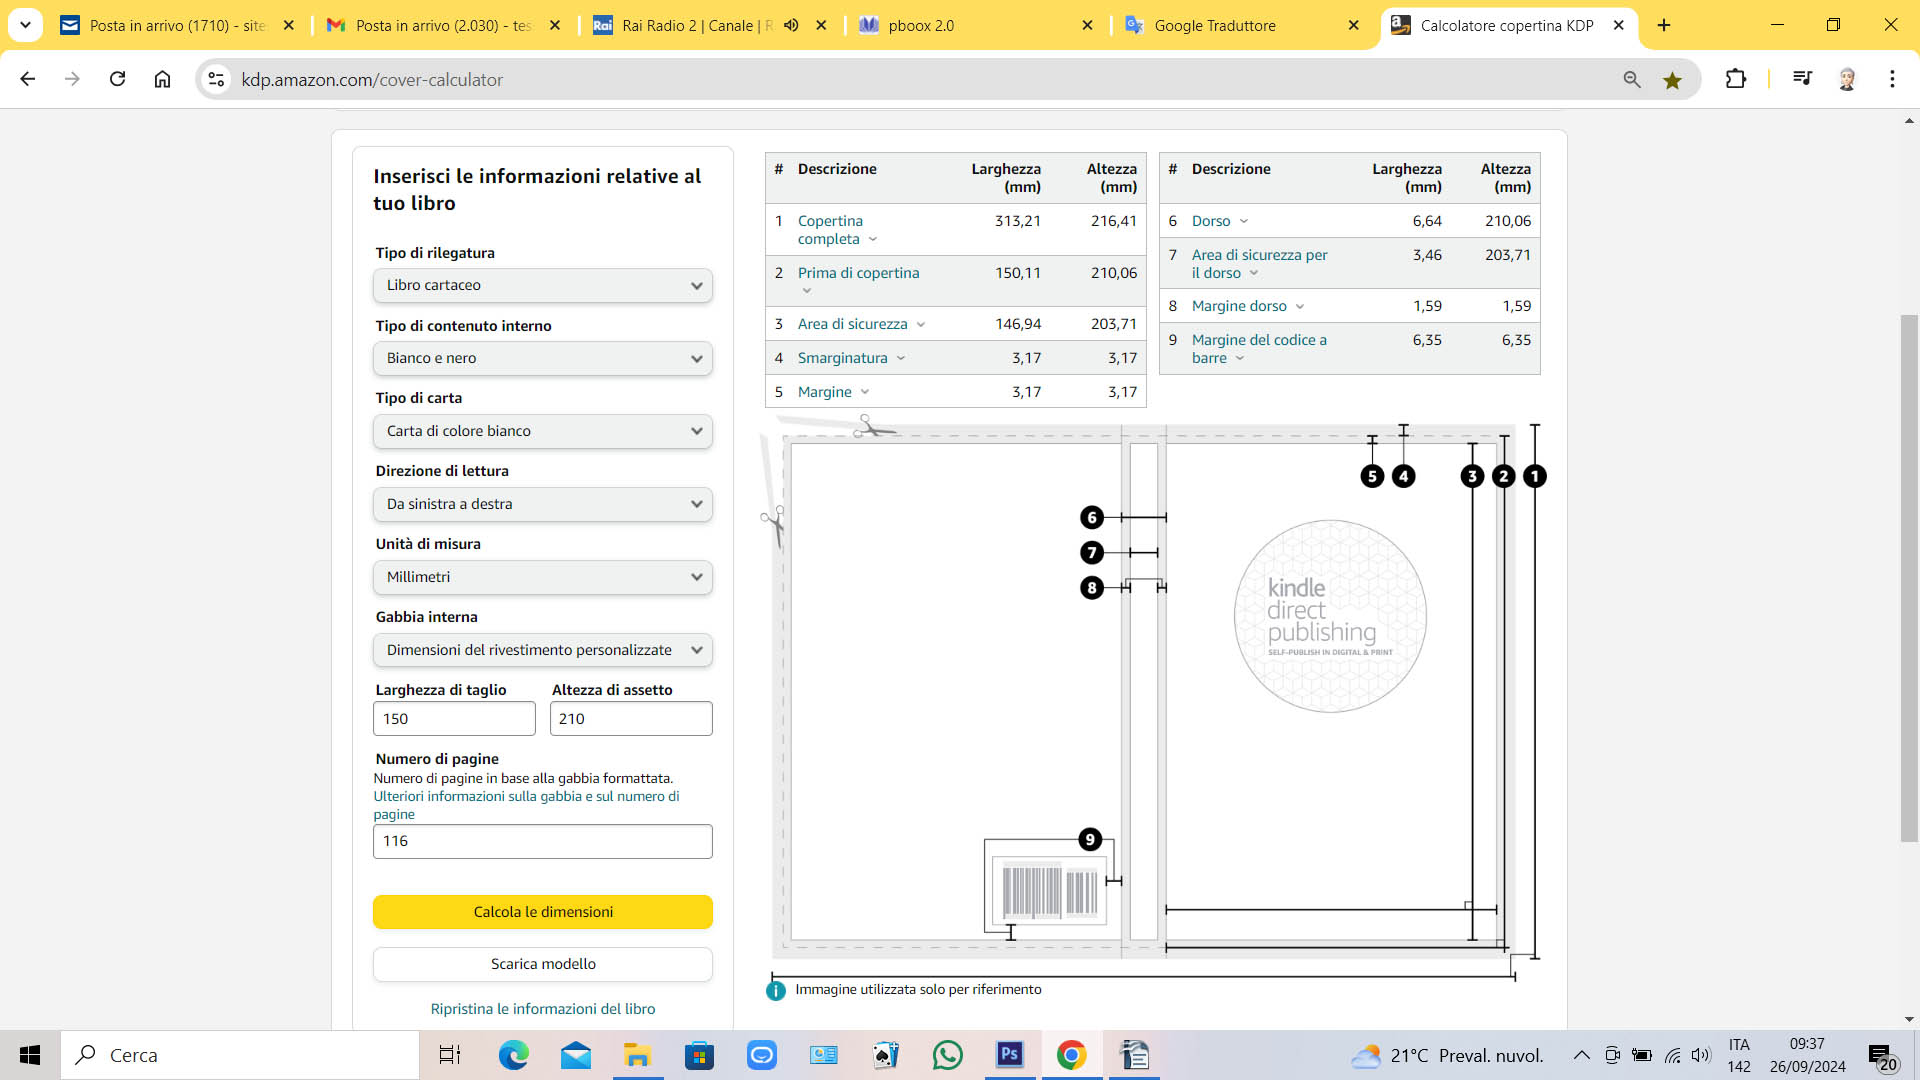Click the Windows taskbar search box
Image resolution: width=1920 pixels, height=1080 pixels.
pyautogui.click(x=240, y=1055)
